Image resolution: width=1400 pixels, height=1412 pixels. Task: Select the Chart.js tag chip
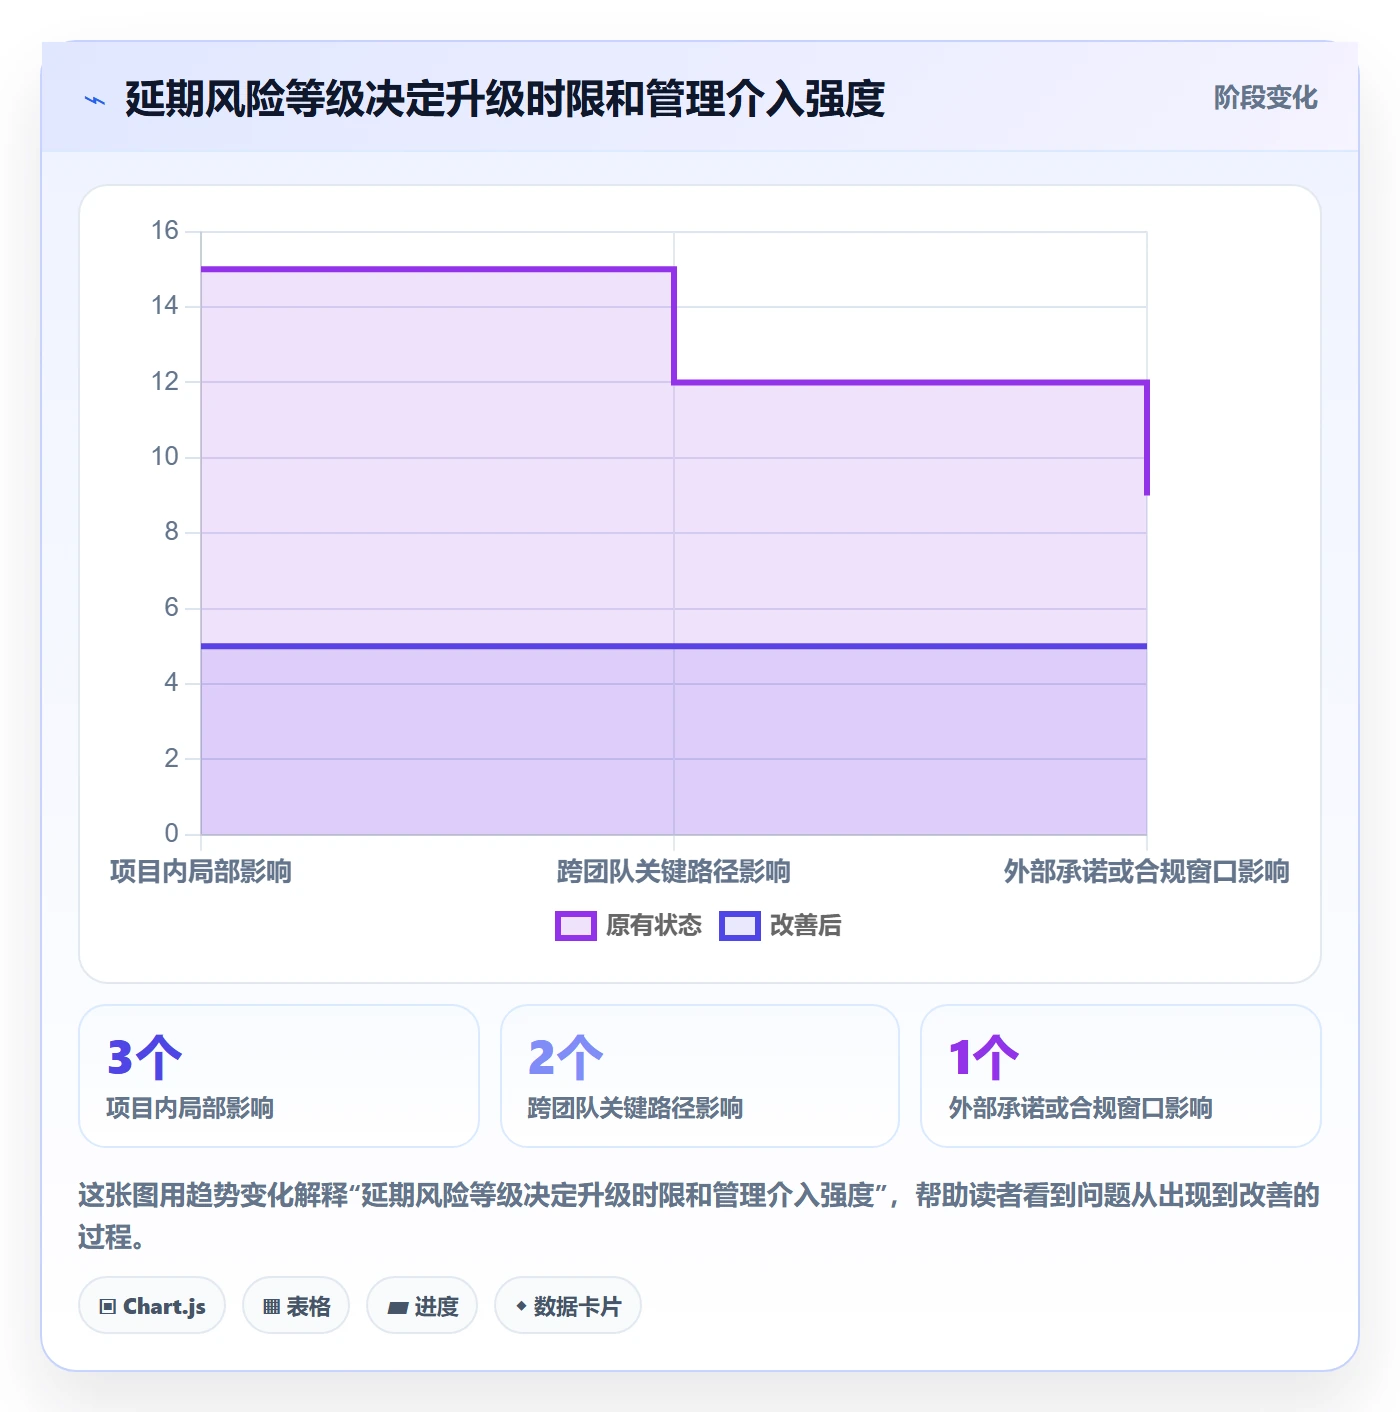[152, 1306]
